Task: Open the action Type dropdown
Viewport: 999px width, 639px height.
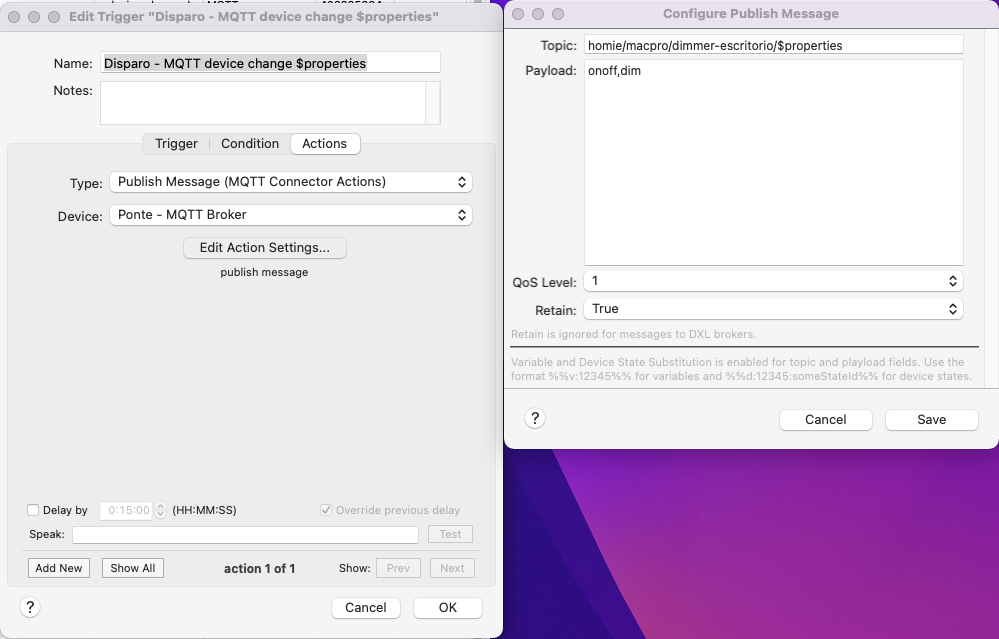Action: click(291, 182)
